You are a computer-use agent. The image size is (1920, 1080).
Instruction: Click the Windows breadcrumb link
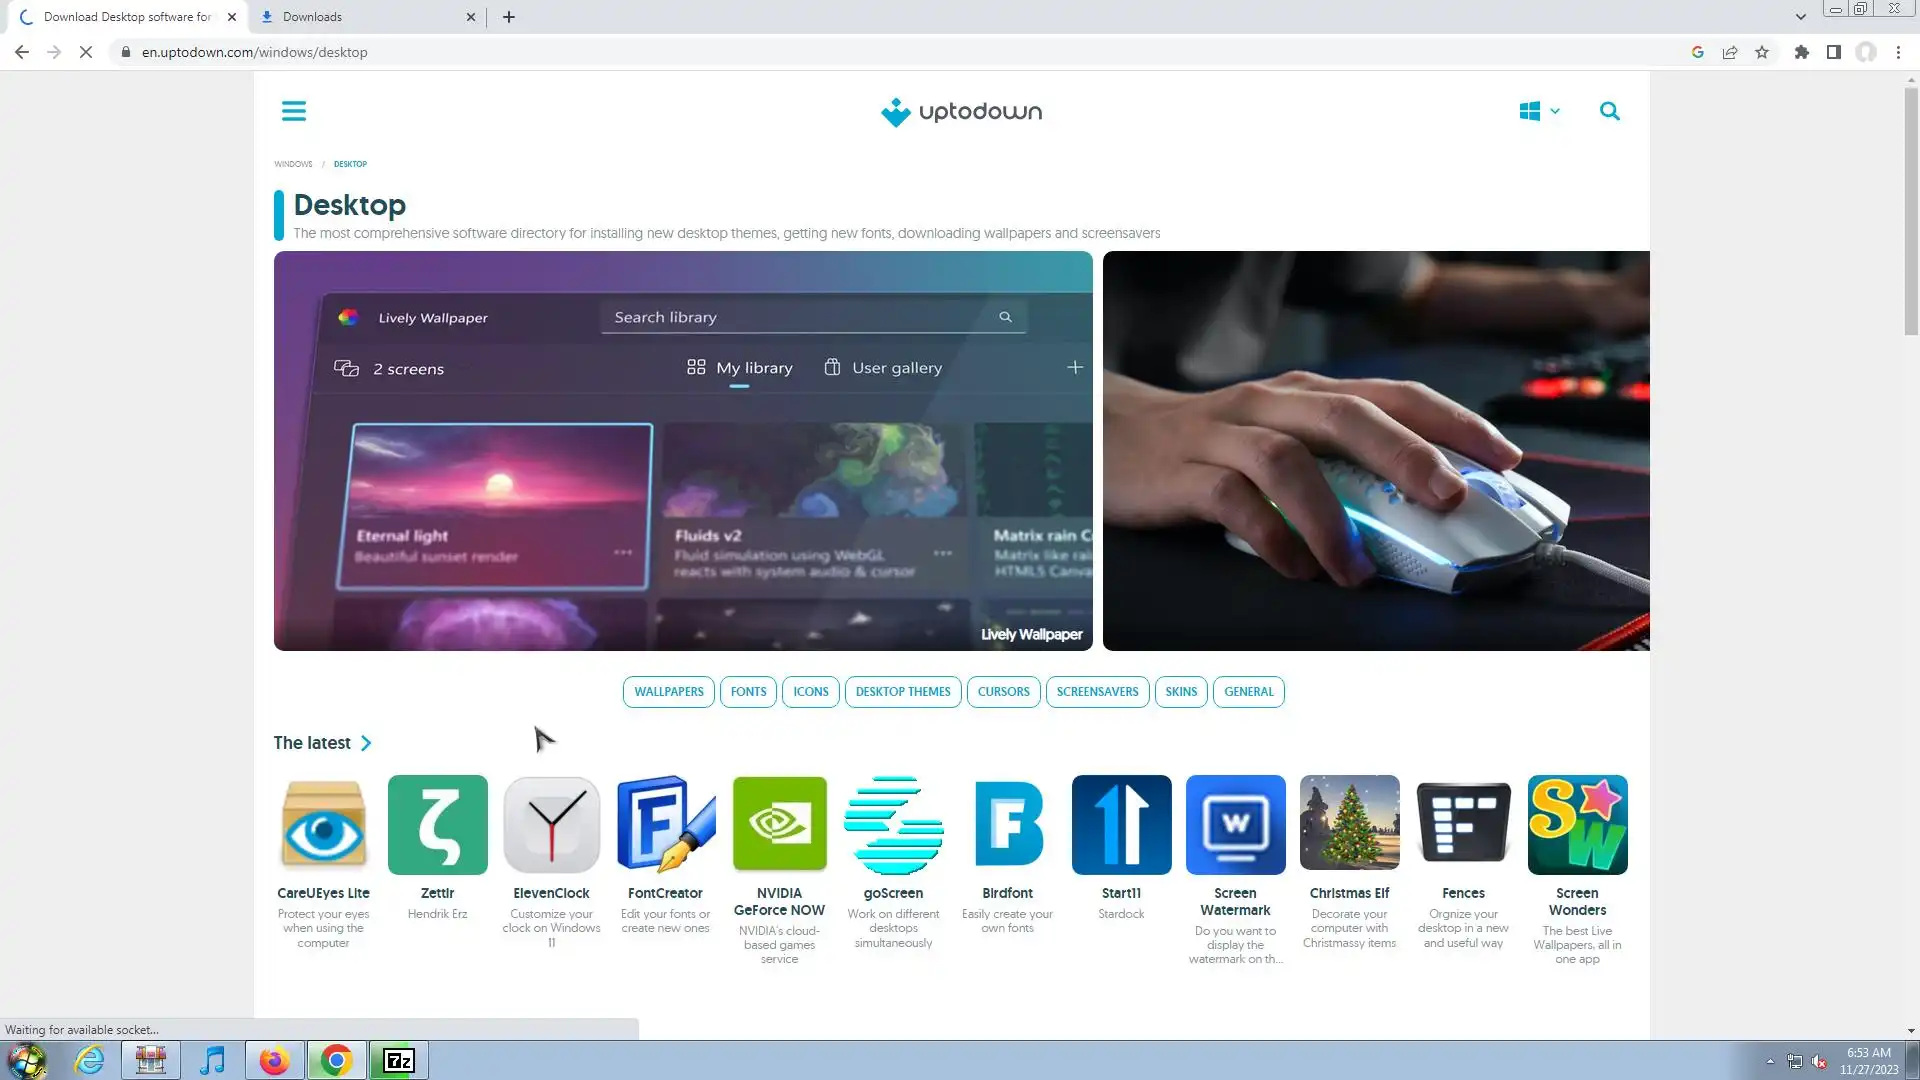coord(293,164)
